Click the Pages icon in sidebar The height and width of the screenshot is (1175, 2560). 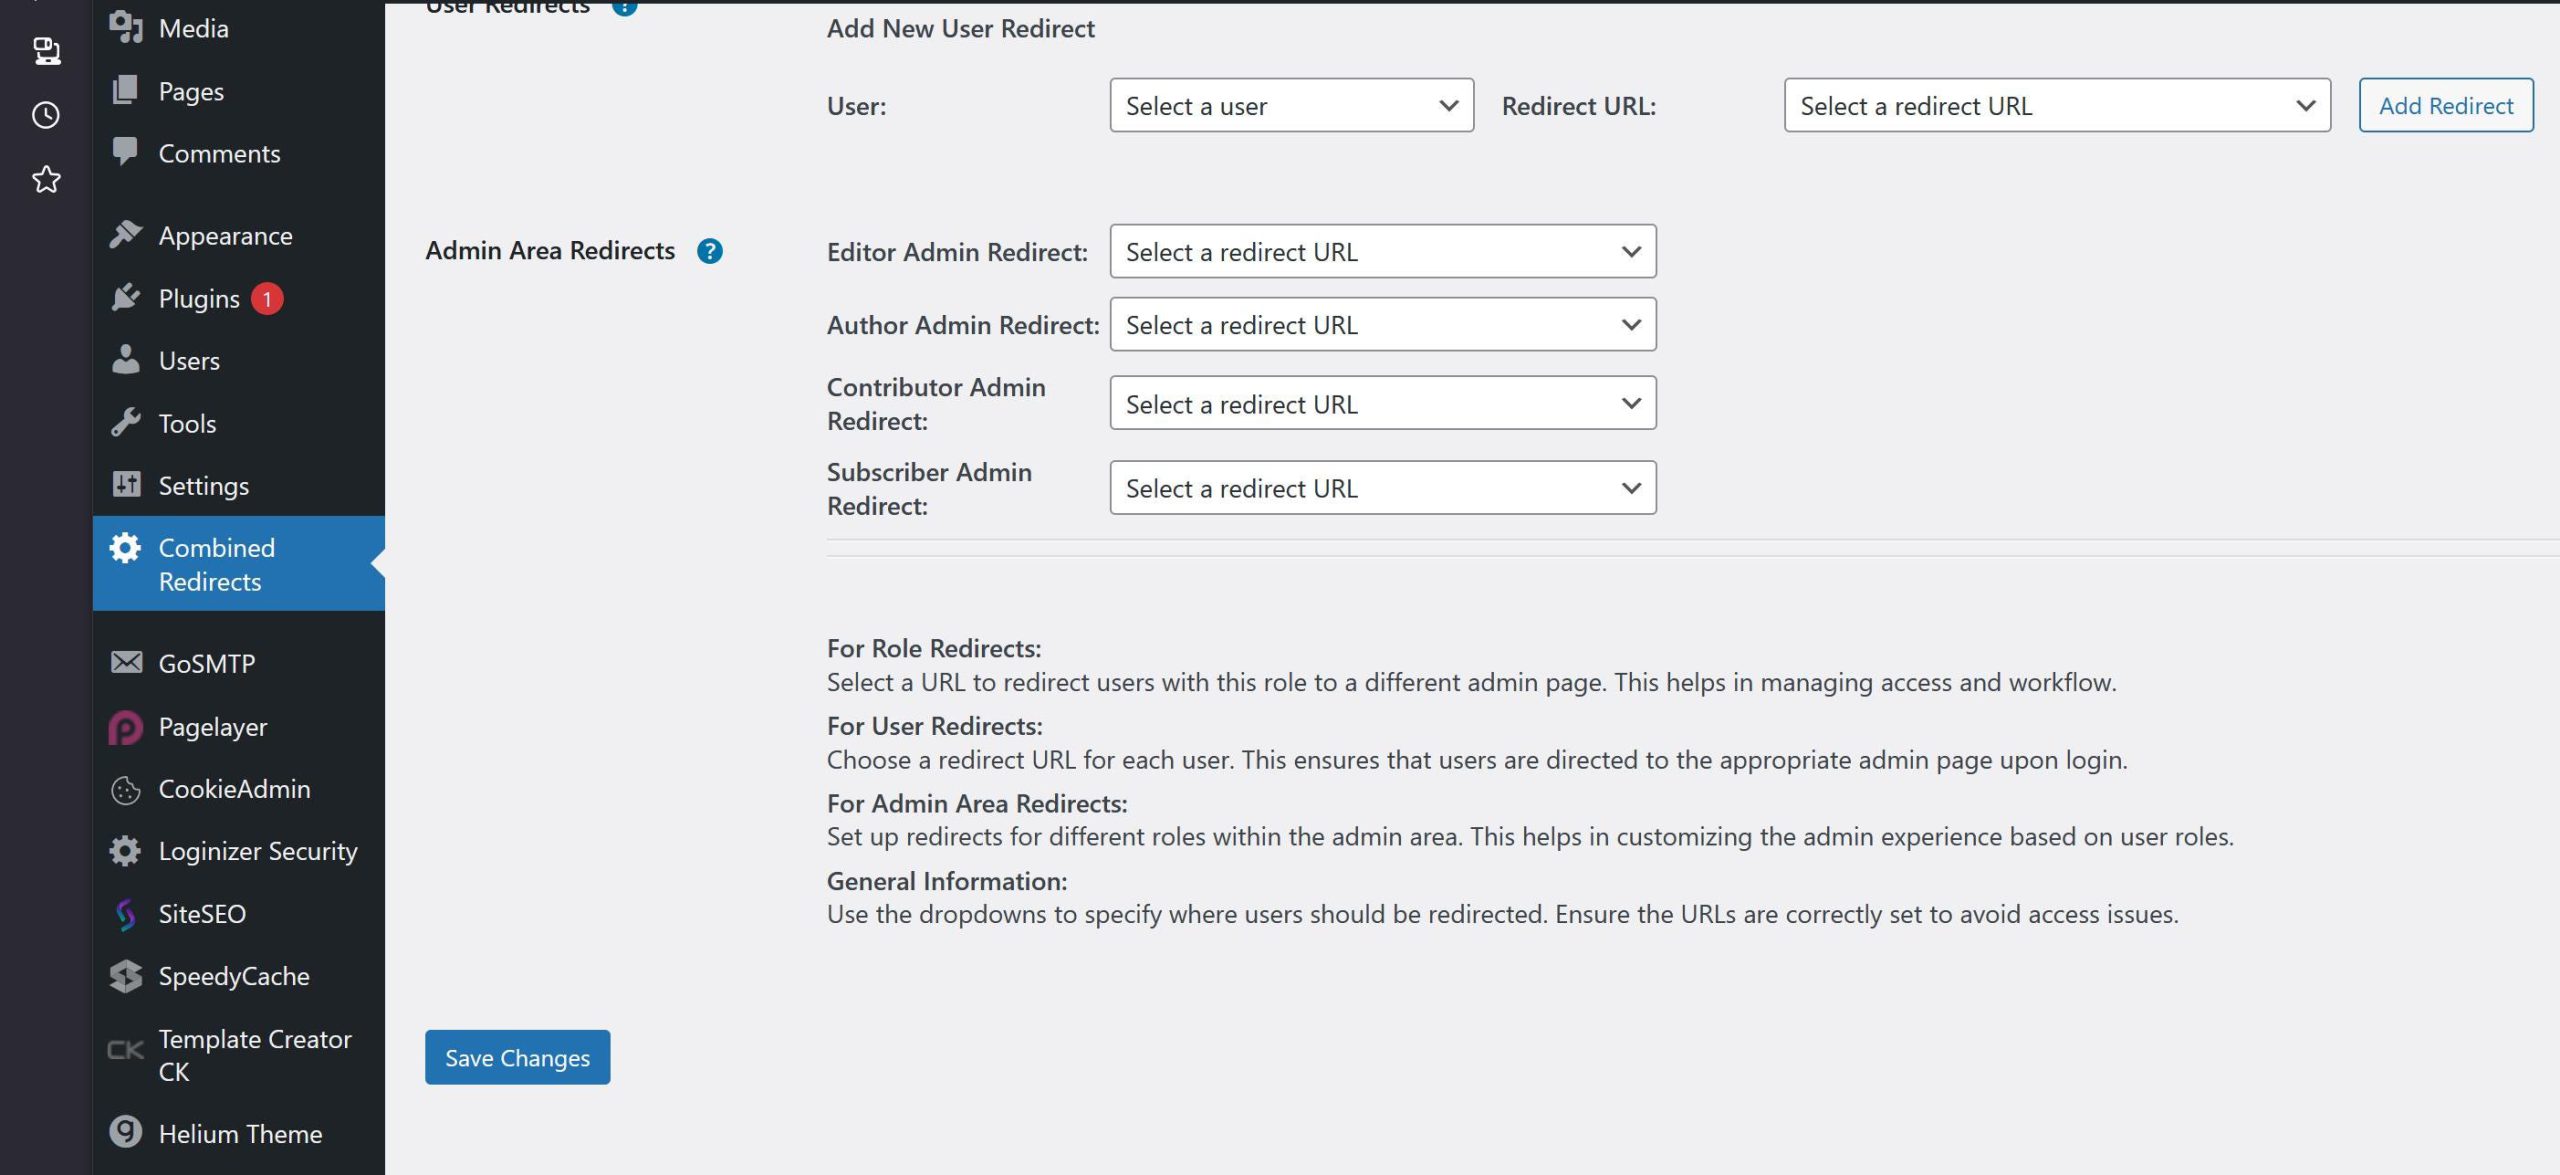pyautogui.click(x=126, y=90)
